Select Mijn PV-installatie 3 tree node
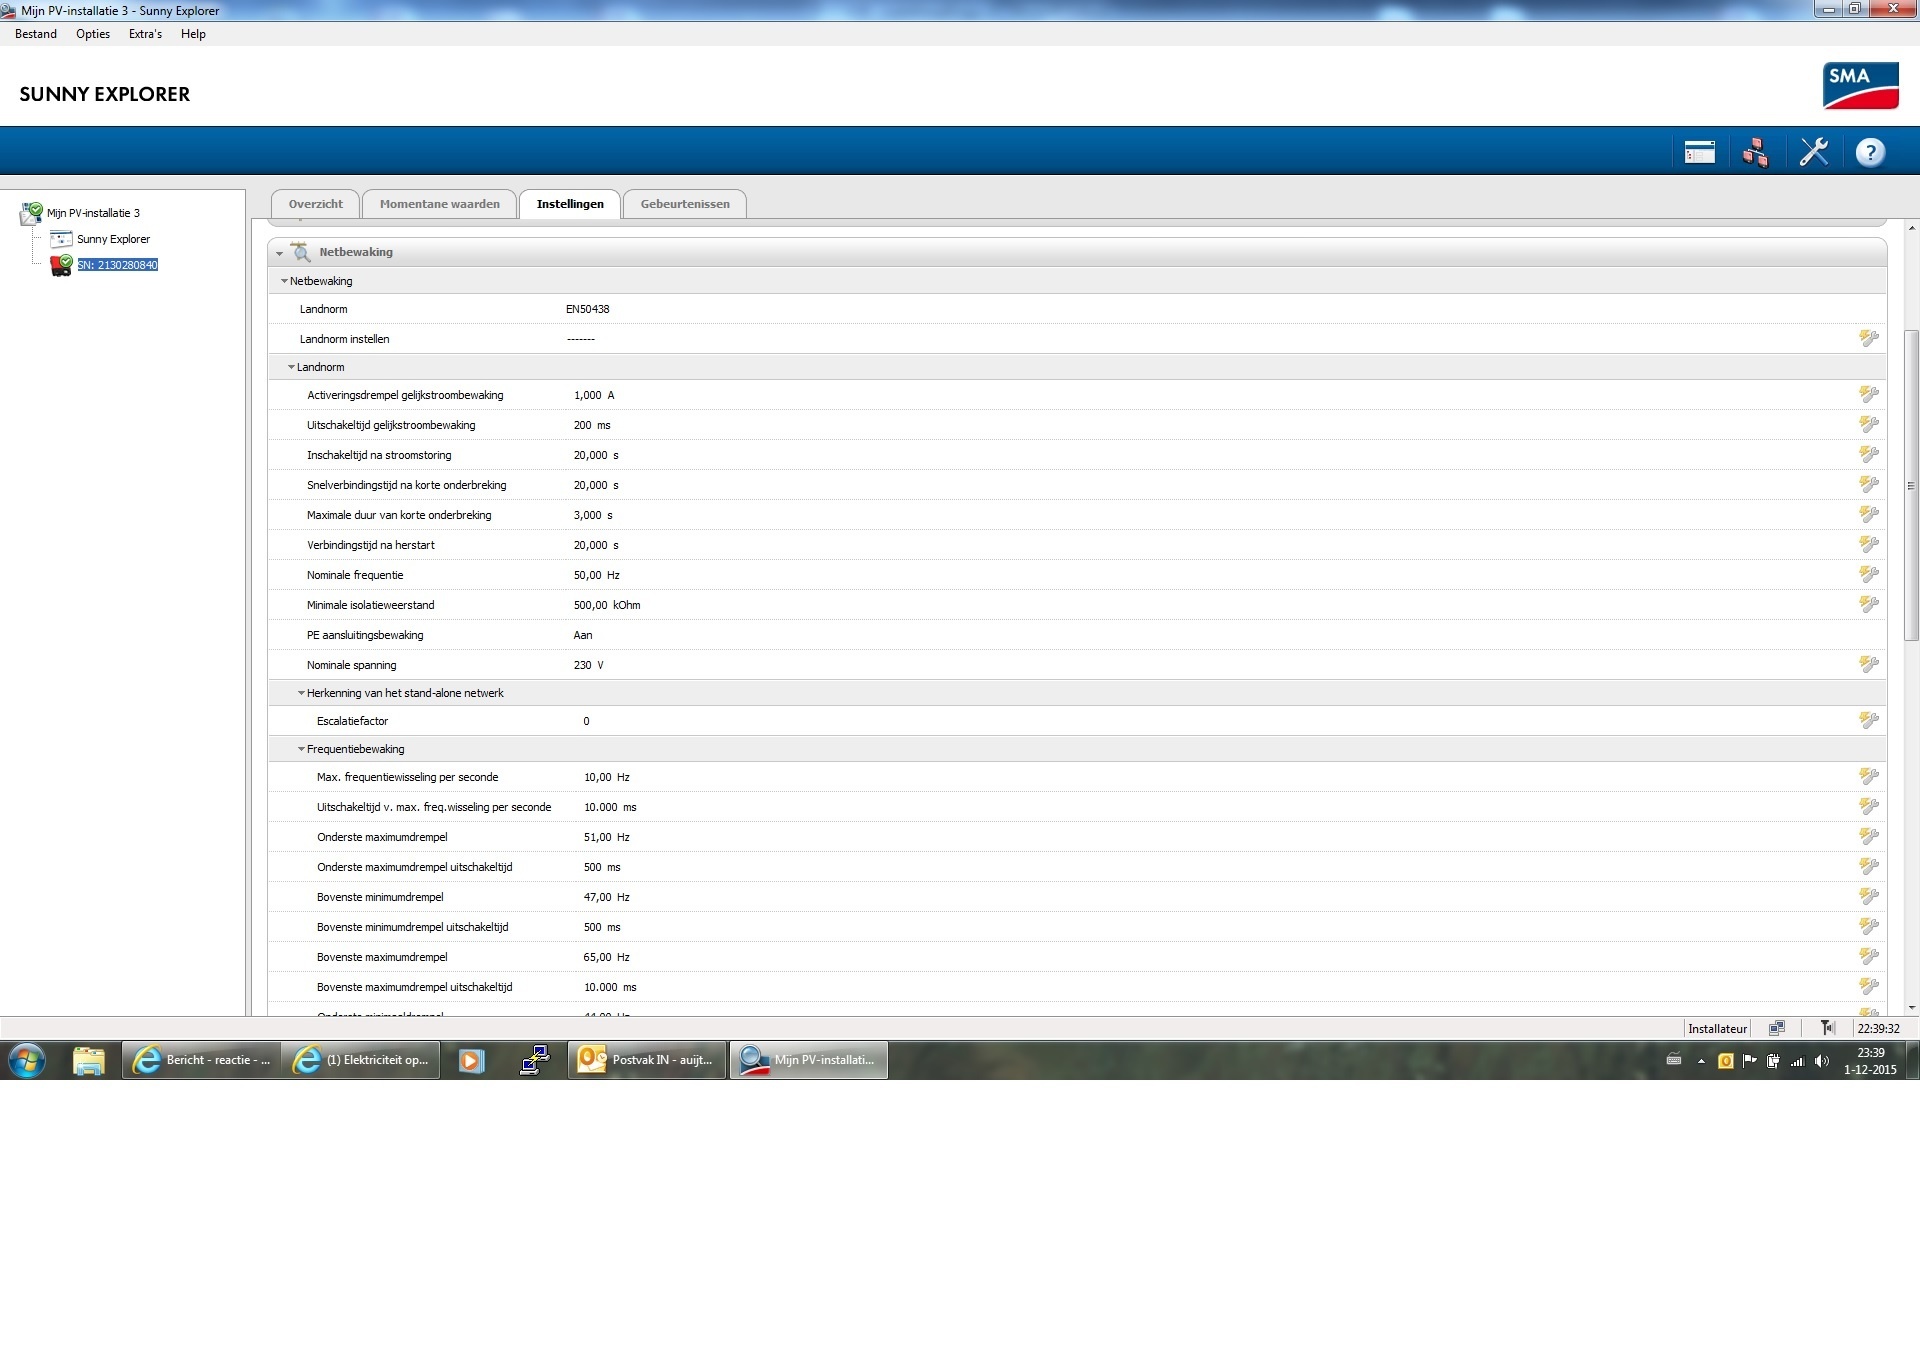The image size is (1920, 1368). tap(93, 213)
